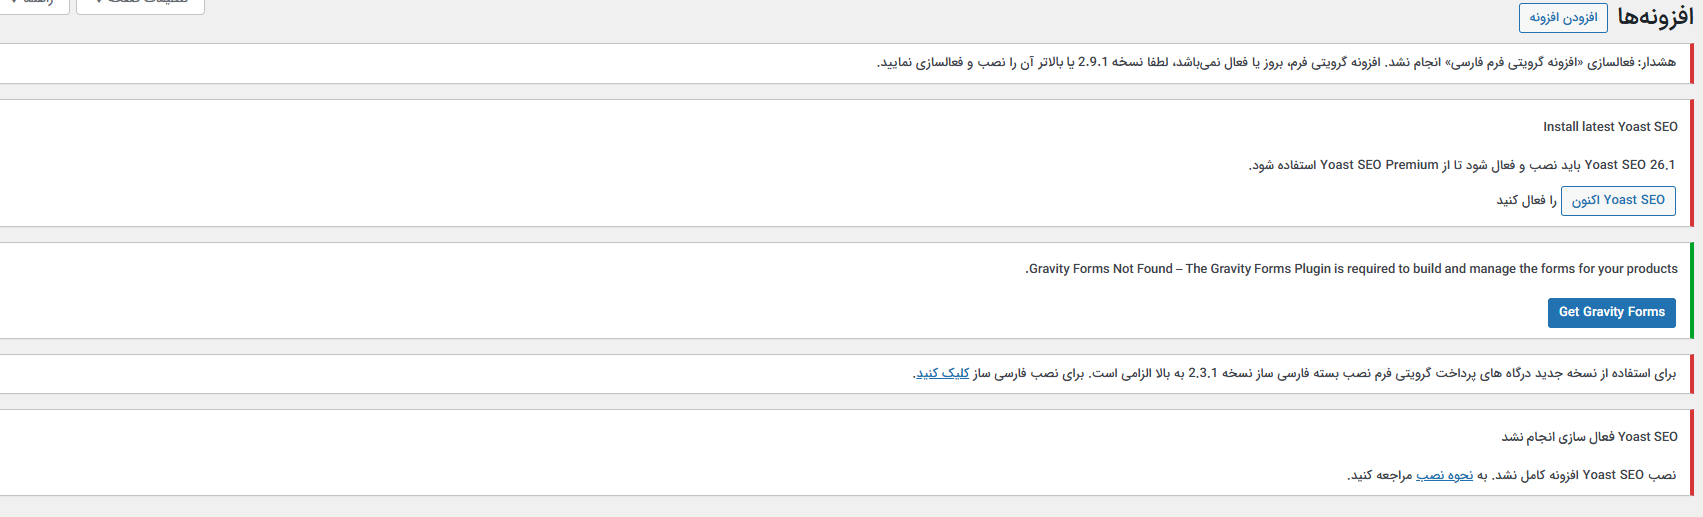The height and width of the screenshot is (517, 1703).
Task: Click the "Install latest Yoast SEO" notice title
Action: coord(1610,127)
